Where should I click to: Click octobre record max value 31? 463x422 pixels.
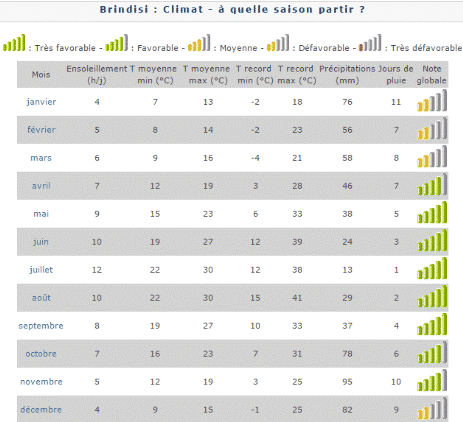[297, 354]
